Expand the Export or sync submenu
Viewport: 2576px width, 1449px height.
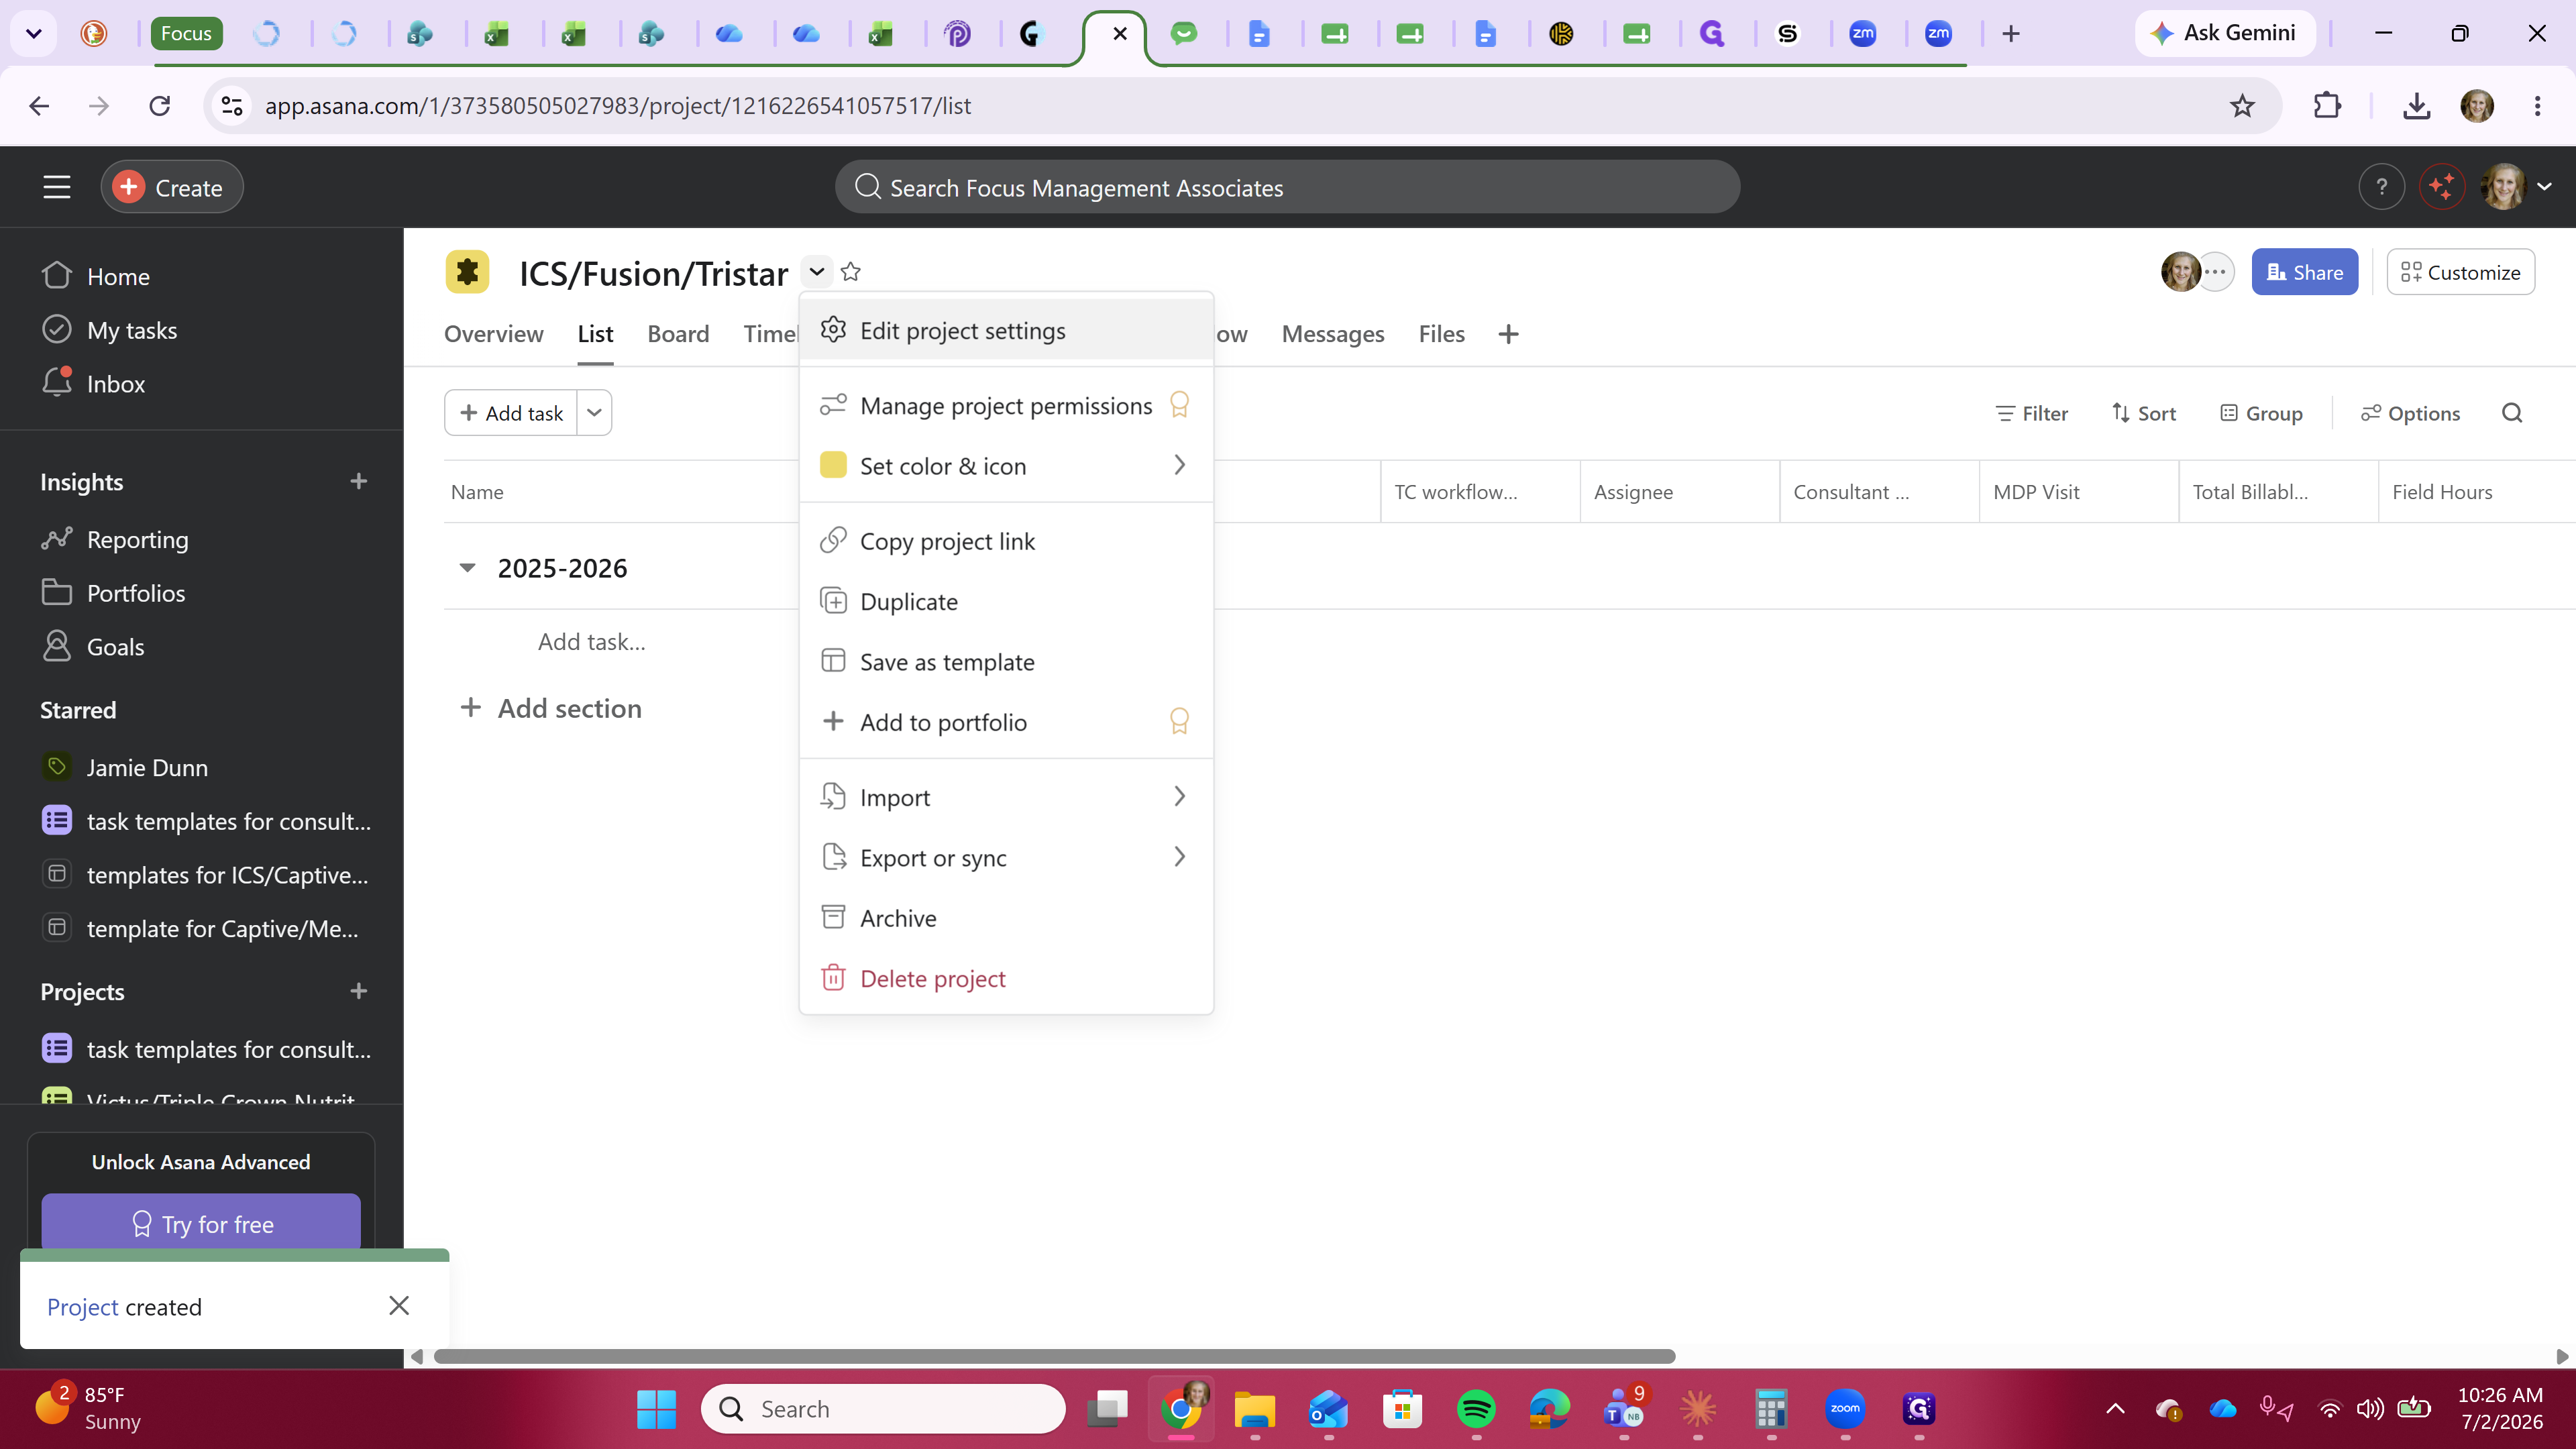point(1006,858)
